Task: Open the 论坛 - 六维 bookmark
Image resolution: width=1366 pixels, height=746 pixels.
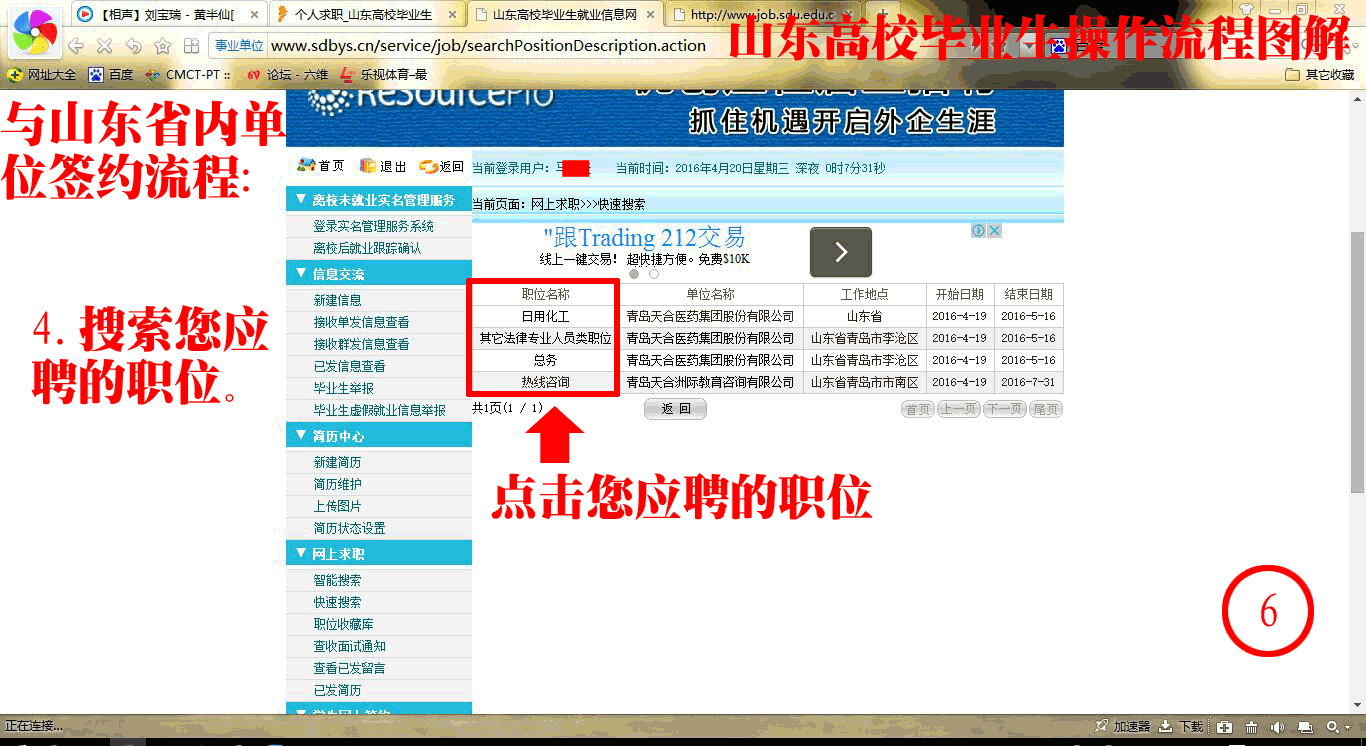Action: tap(287, 74)
